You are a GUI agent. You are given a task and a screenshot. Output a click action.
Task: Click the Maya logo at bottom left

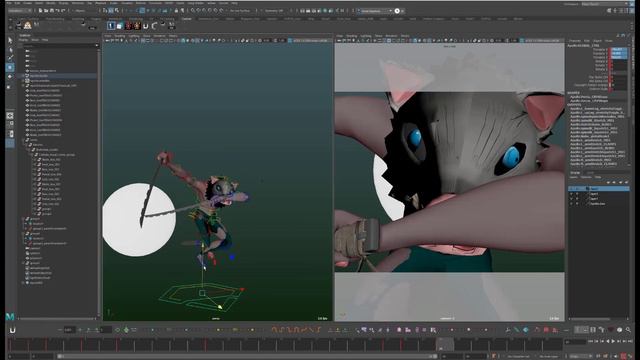[10, 316]
